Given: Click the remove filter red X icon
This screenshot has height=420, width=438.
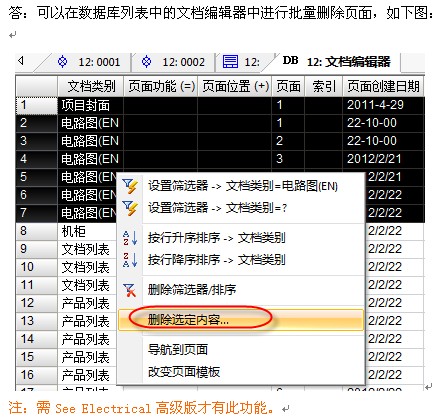Looking at the screenshot, I should pyautogui.click(x=129, y=290).
